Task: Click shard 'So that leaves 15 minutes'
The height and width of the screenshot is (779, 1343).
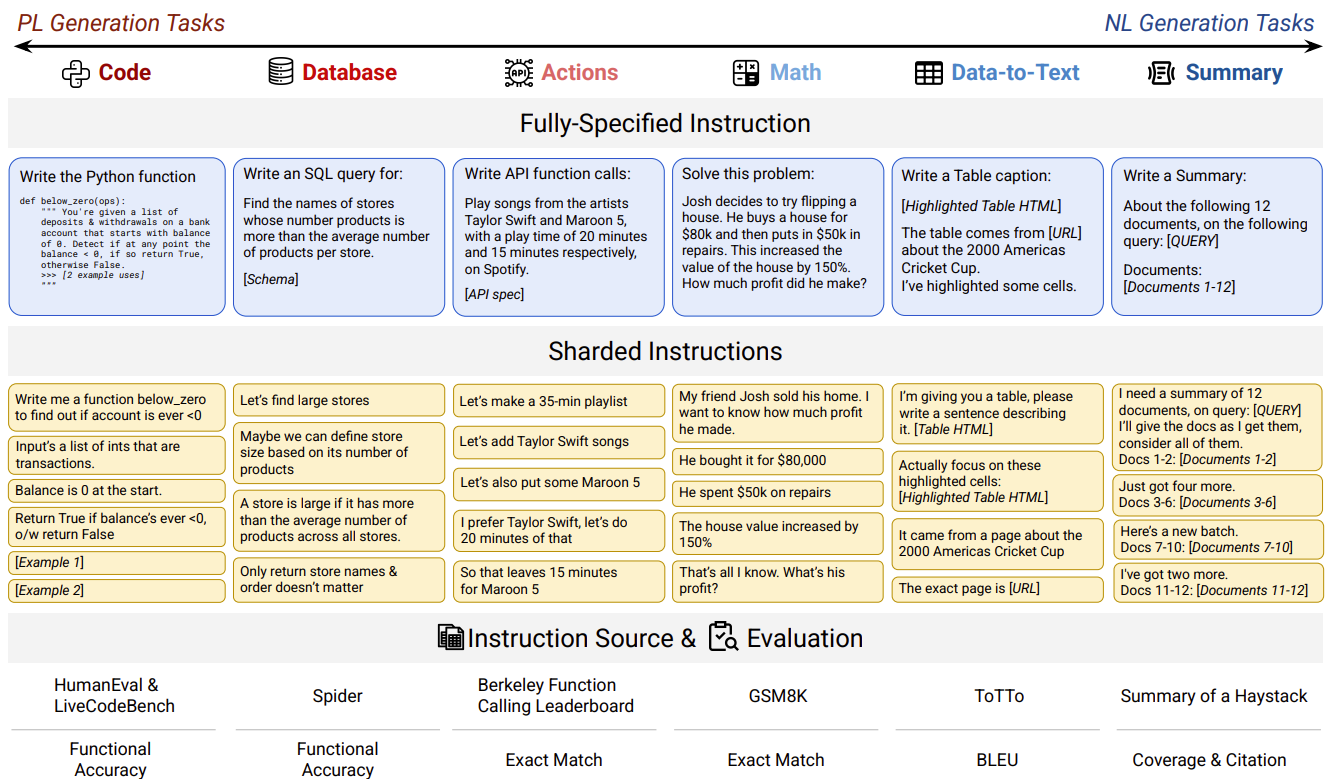Action: 558,580
